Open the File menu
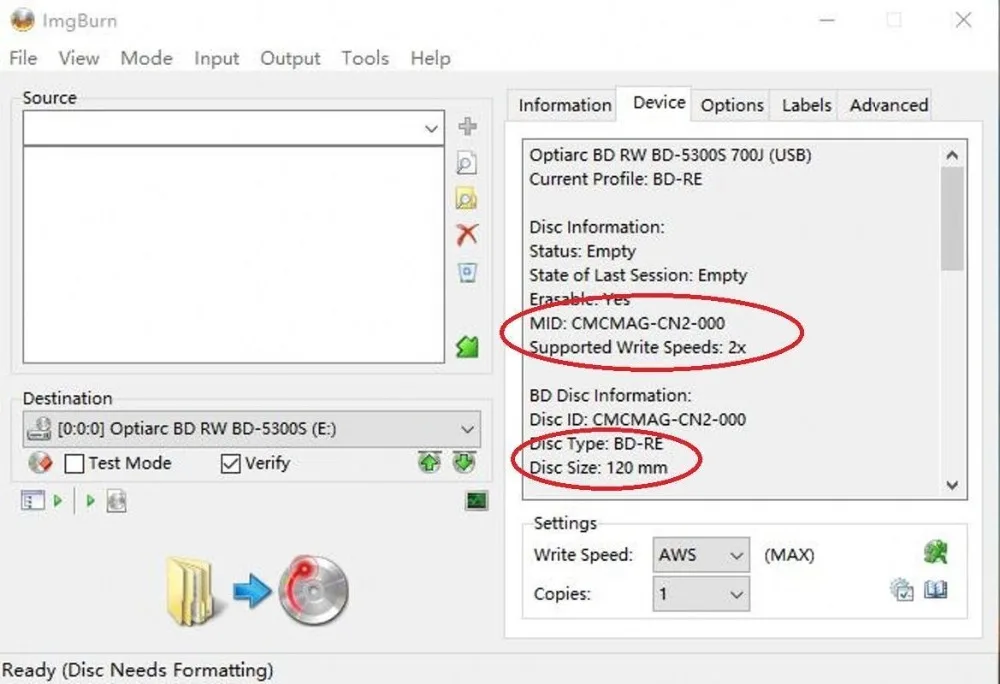The width and height of the screenshot is (1000, 684). click(x=23, y=58)
